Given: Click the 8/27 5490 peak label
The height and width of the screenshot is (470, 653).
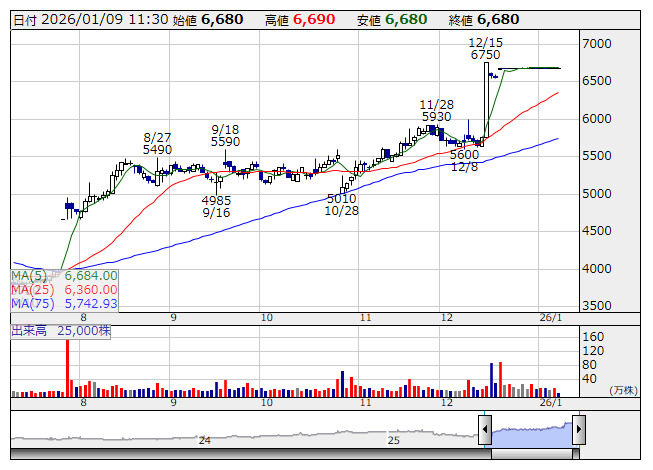Looking at the screenshot, I should point(158,143).
